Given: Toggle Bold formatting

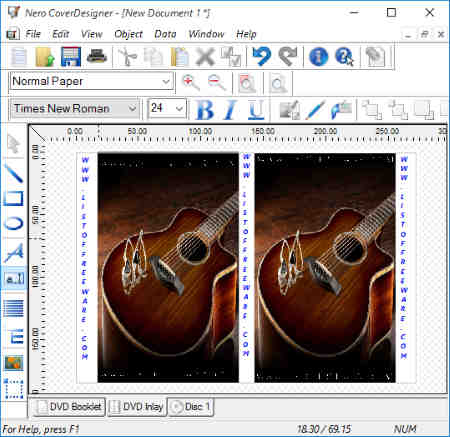Looking at the screenshot, I should click(x=204, y=109).
